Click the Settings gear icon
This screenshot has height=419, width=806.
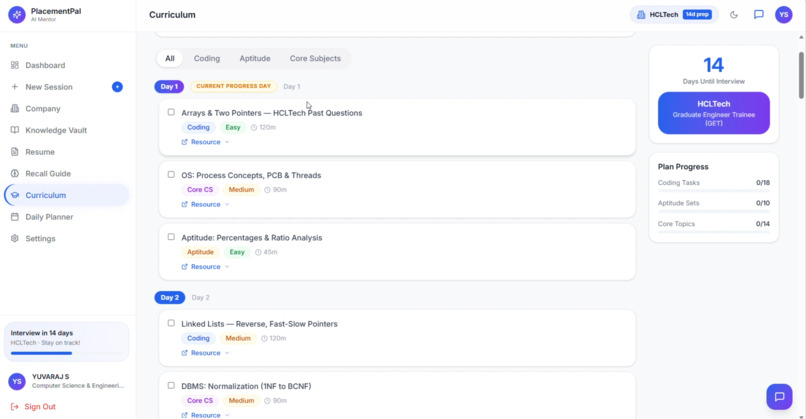[x=15, y=239]
